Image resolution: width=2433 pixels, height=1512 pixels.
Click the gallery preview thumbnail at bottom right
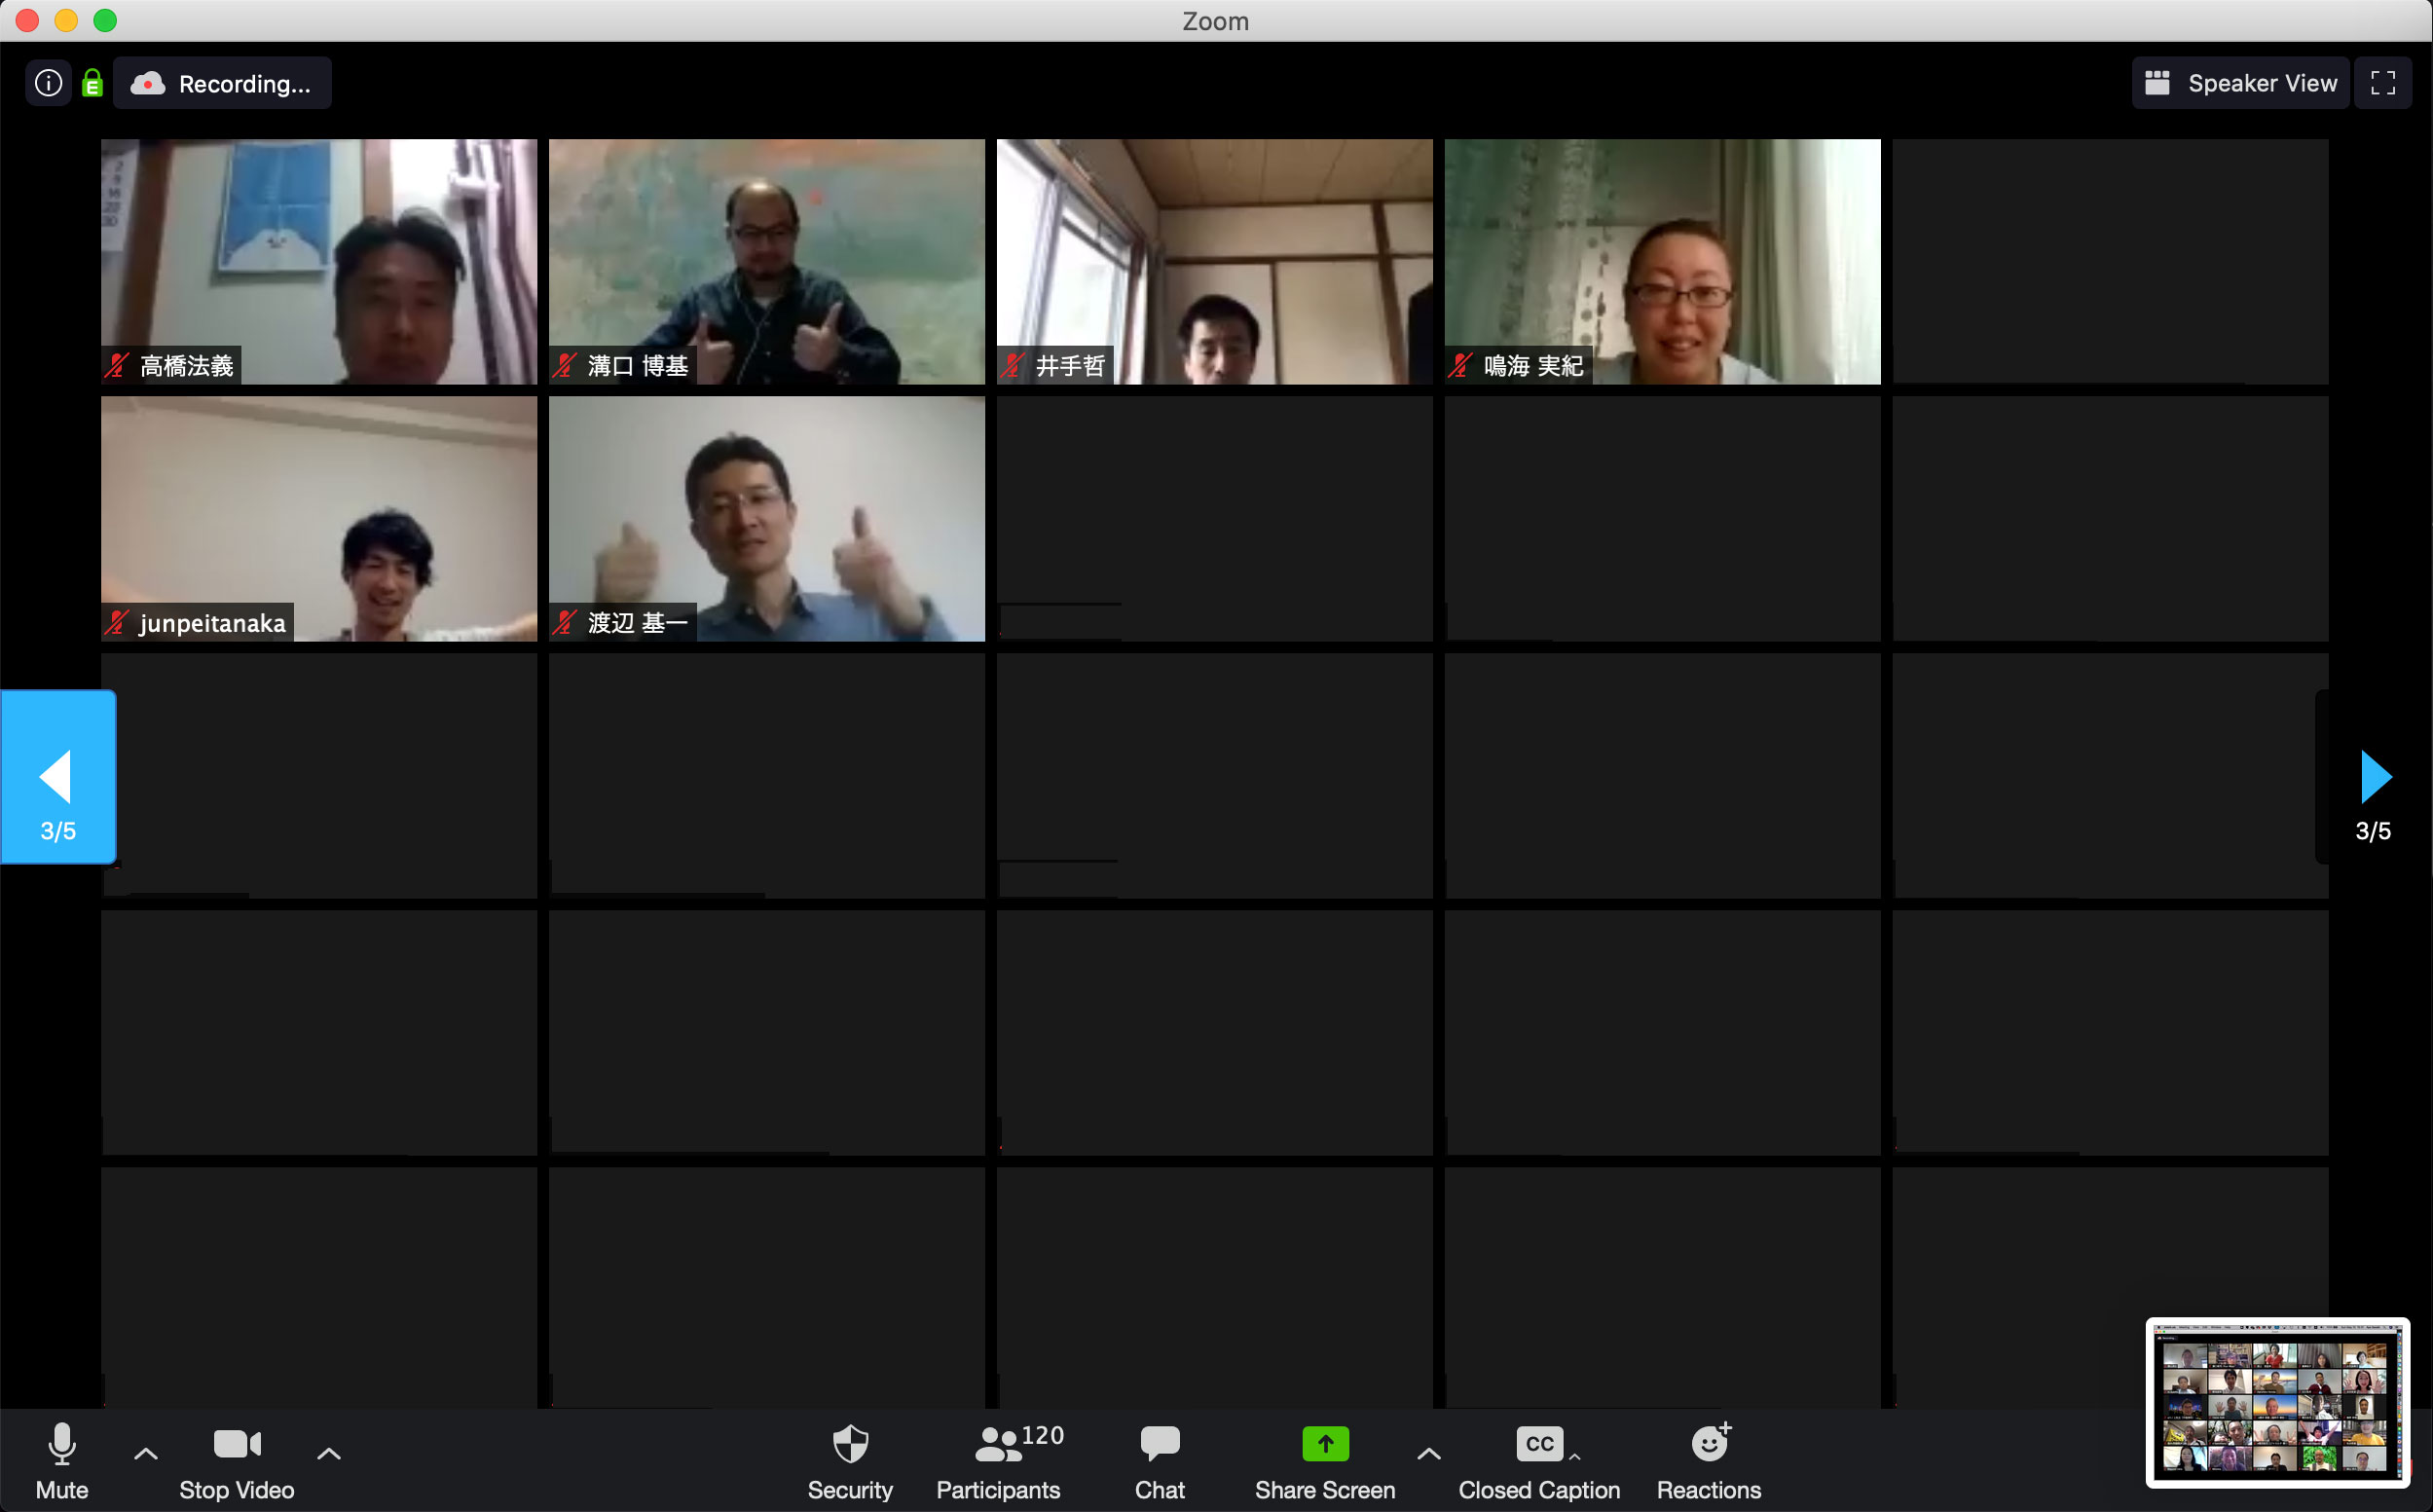[x=2278, y=1401]
